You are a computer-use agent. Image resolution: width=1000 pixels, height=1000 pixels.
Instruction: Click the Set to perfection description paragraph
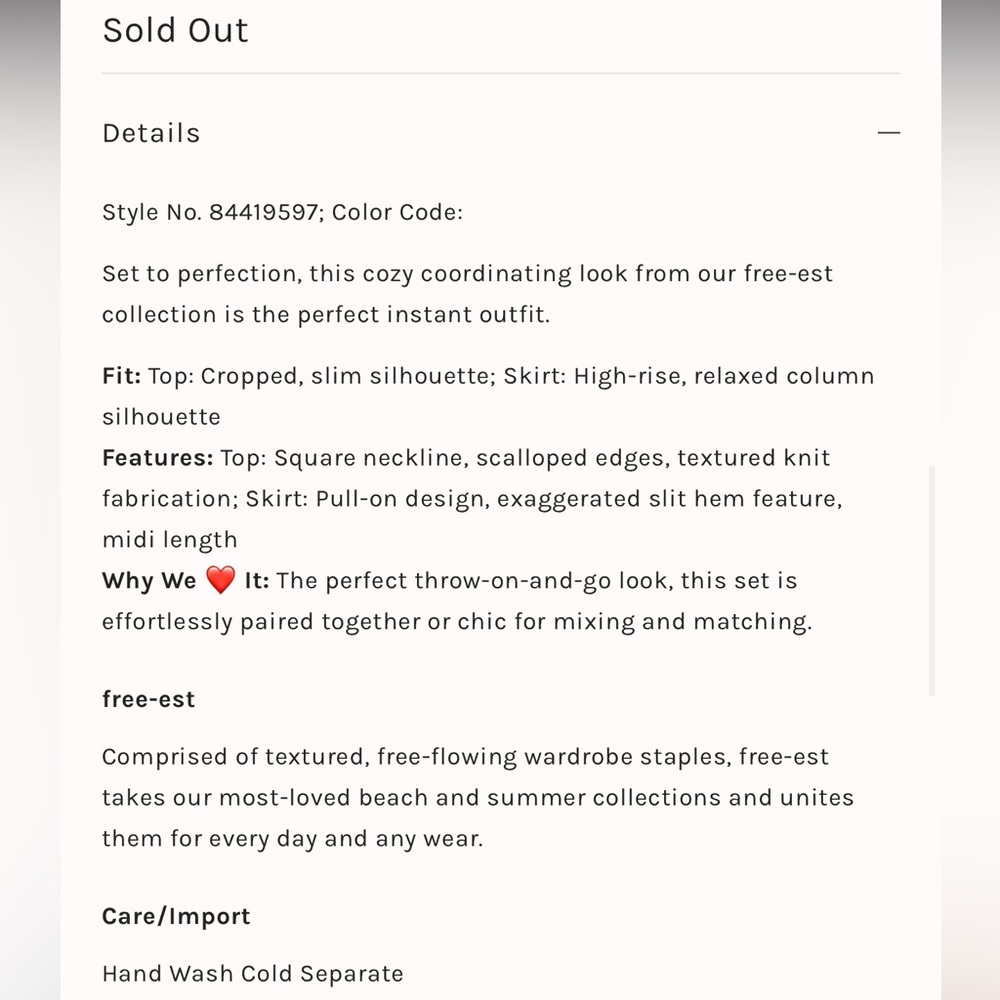[x=467, y=294]
